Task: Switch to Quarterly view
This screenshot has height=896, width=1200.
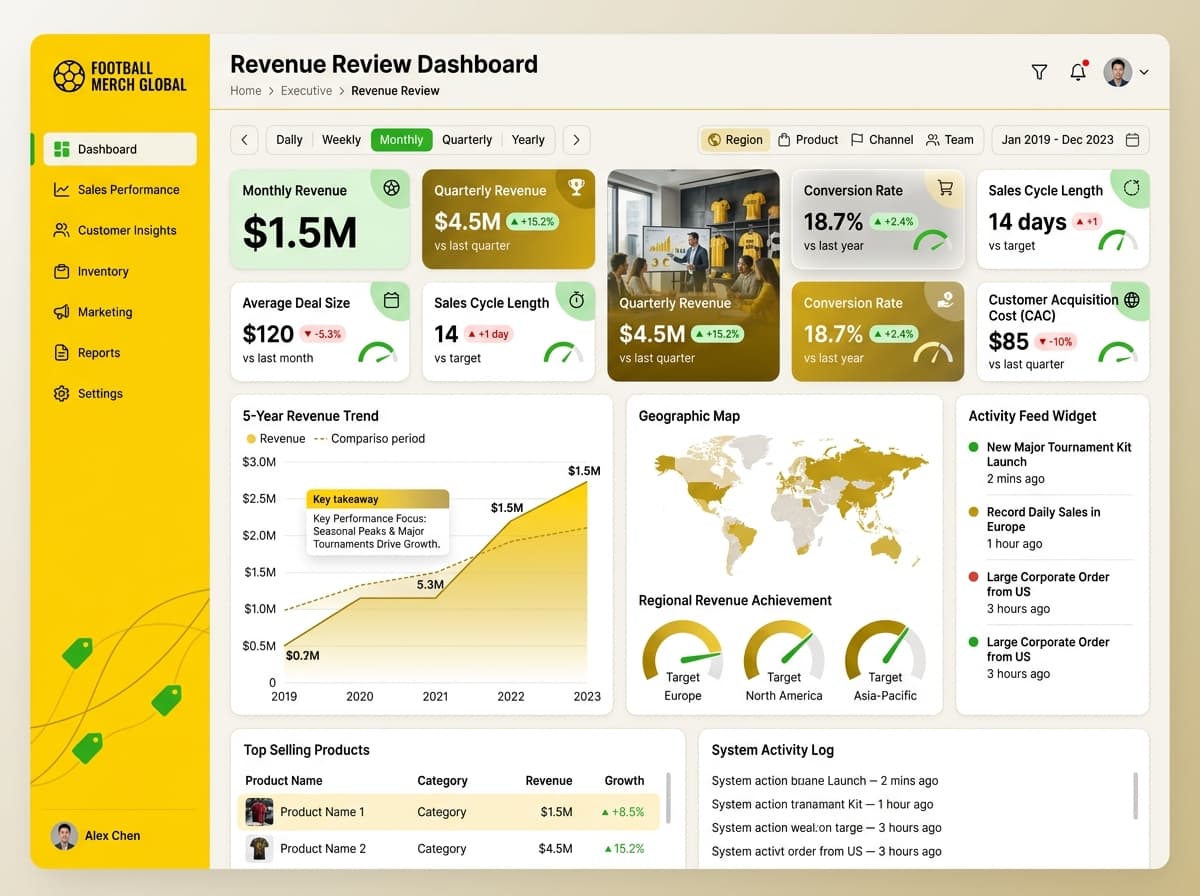Action: (x=467, y=140)
